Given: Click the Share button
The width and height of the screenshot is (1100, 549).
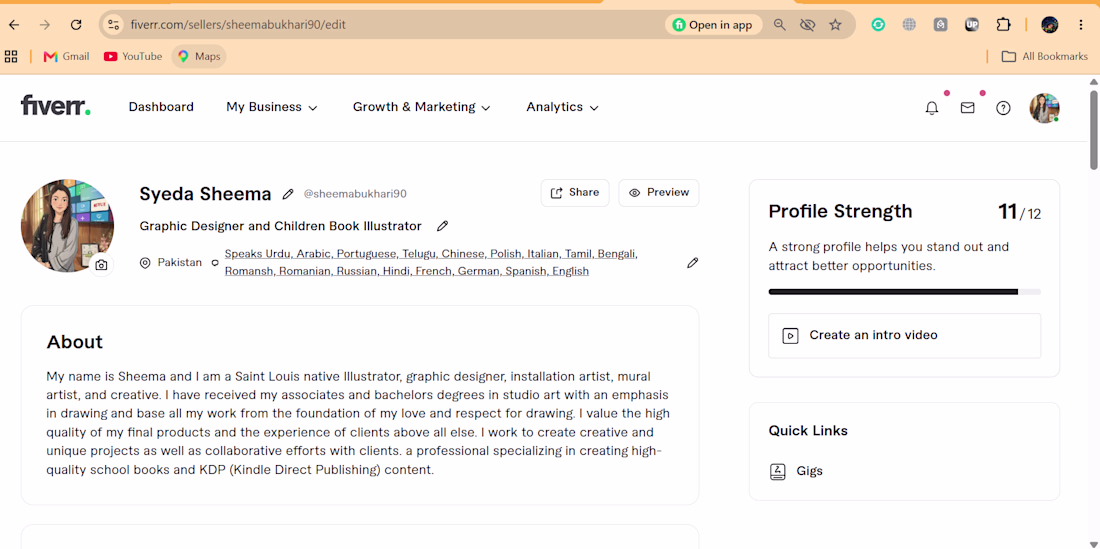Looking at the screenshot, I should 575,193.
